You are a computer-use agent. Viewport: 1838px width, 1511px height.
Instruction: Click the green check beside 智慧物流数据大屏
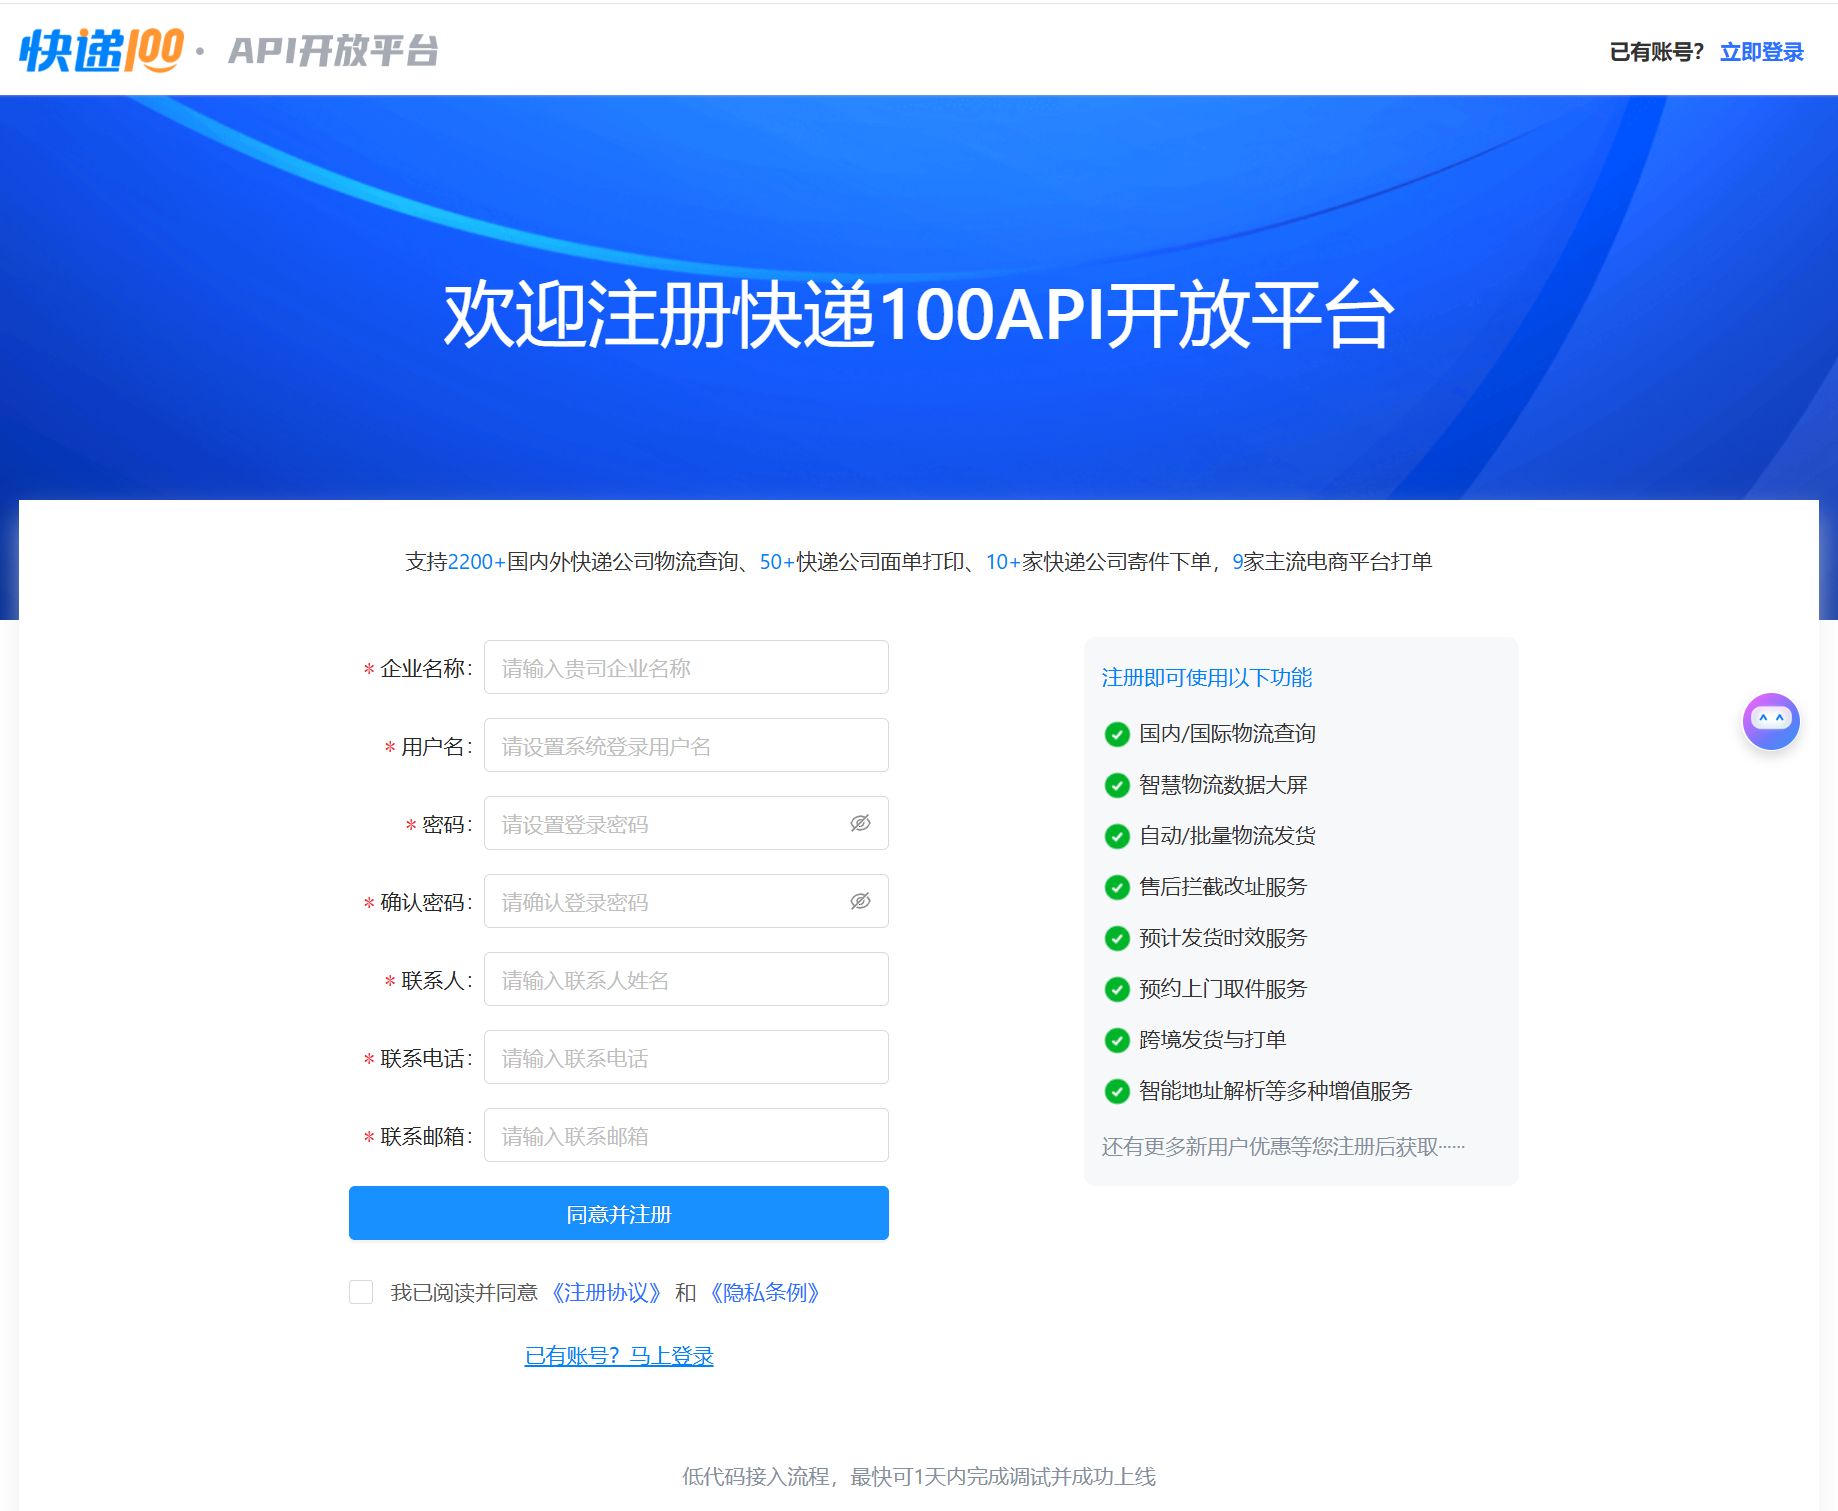[x=1117, y=785]
